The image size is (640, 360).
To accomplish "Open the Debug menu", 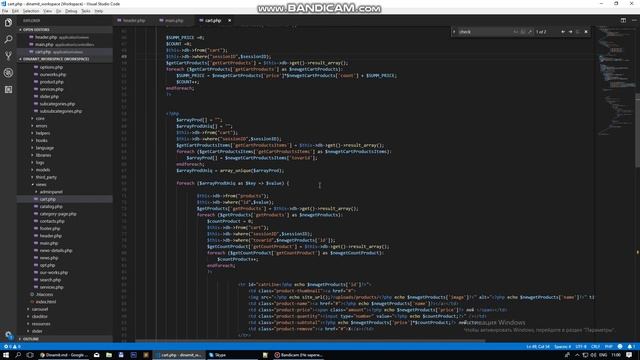I will click(x=71, y=11).
